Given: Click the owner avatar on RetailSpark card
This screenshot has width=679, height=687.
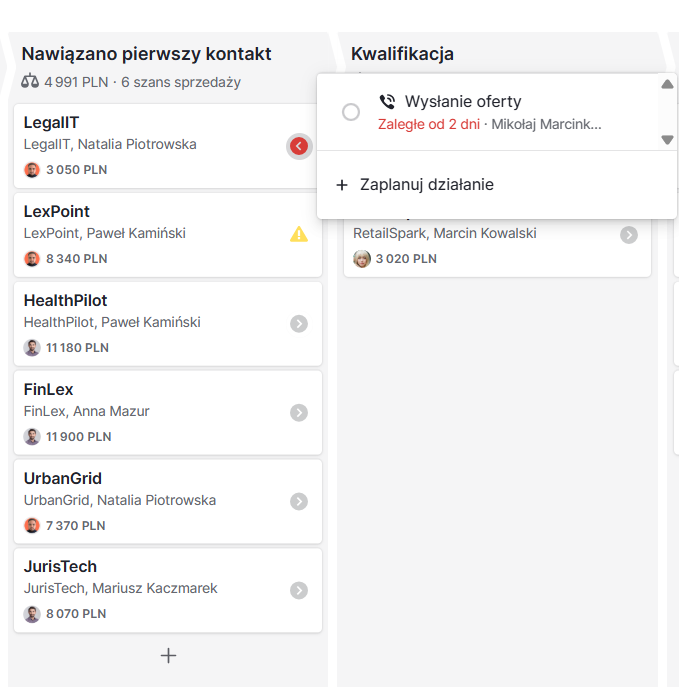Looking at the screenshot, I should tap(362, 259).
